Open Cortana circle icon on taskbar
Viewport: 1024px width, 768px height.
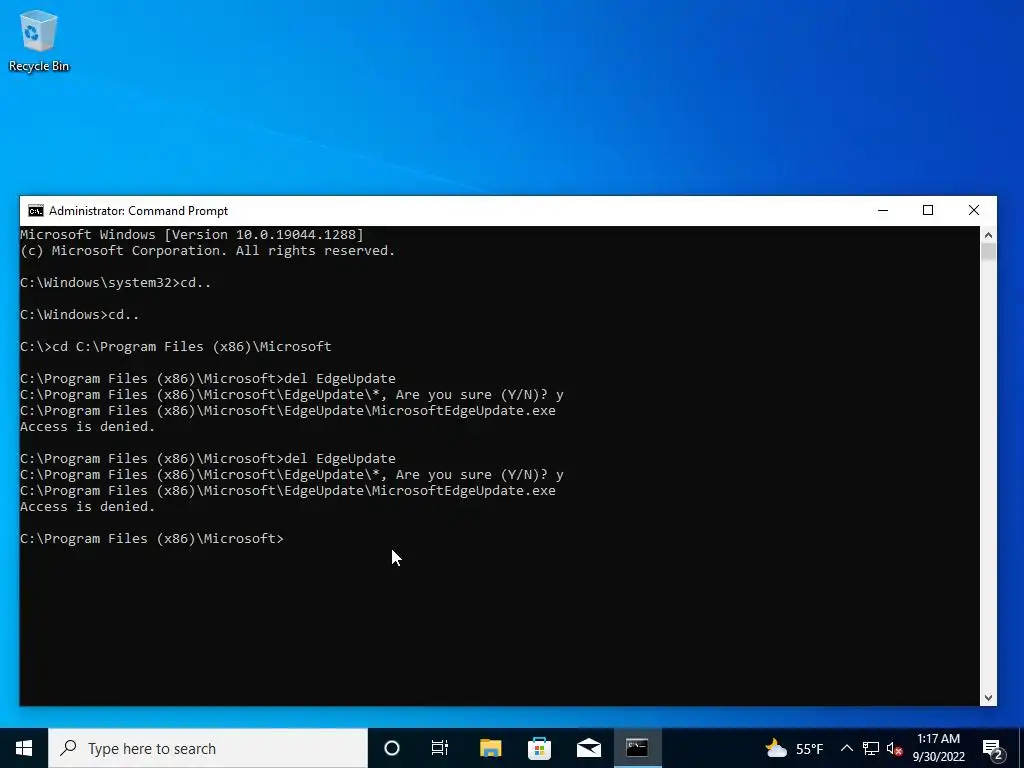[x=392, y=748]
